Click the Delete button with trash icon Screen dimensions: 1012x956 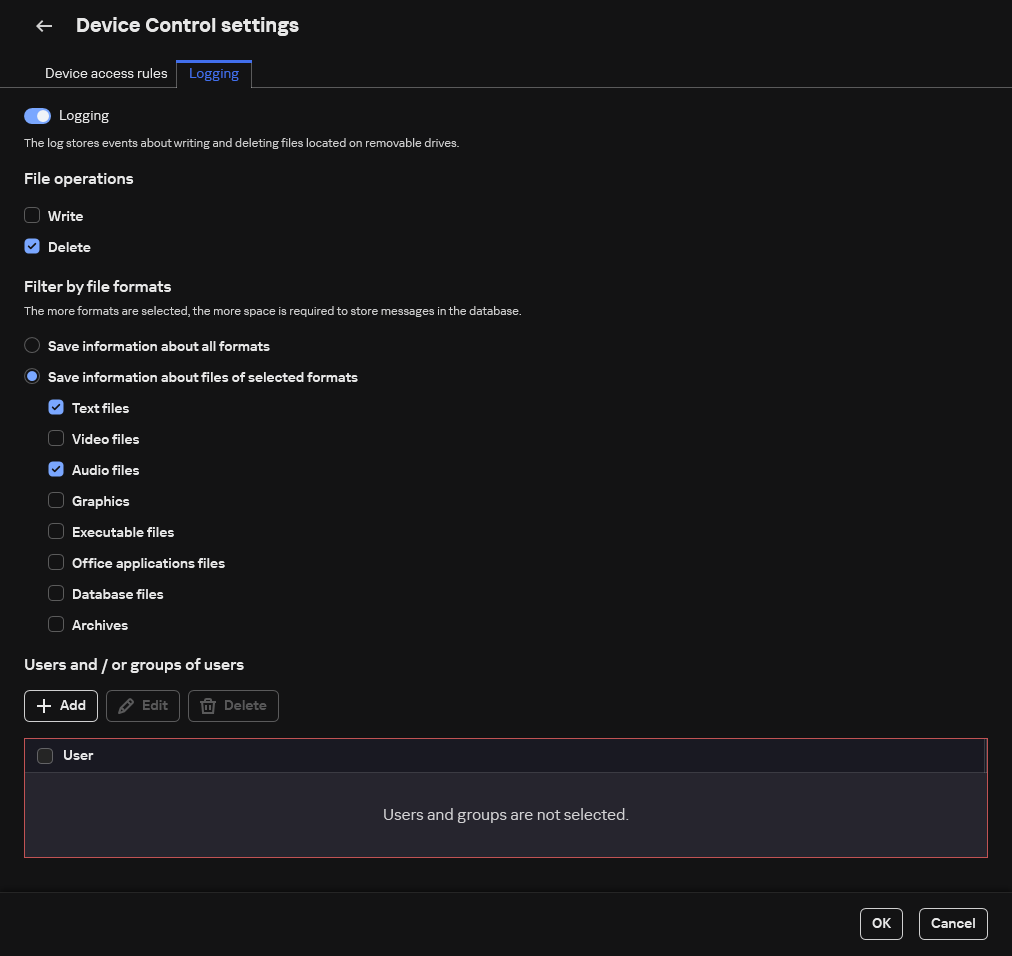[233, 705]
